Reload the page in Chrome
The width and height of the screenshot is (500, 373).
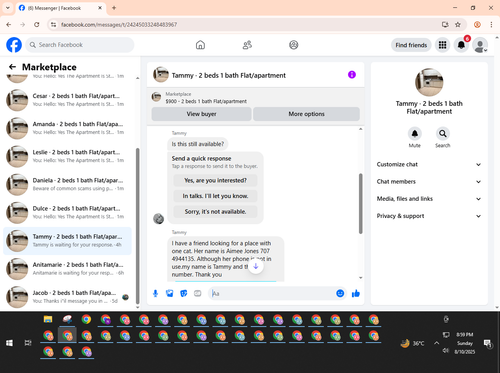37,24
